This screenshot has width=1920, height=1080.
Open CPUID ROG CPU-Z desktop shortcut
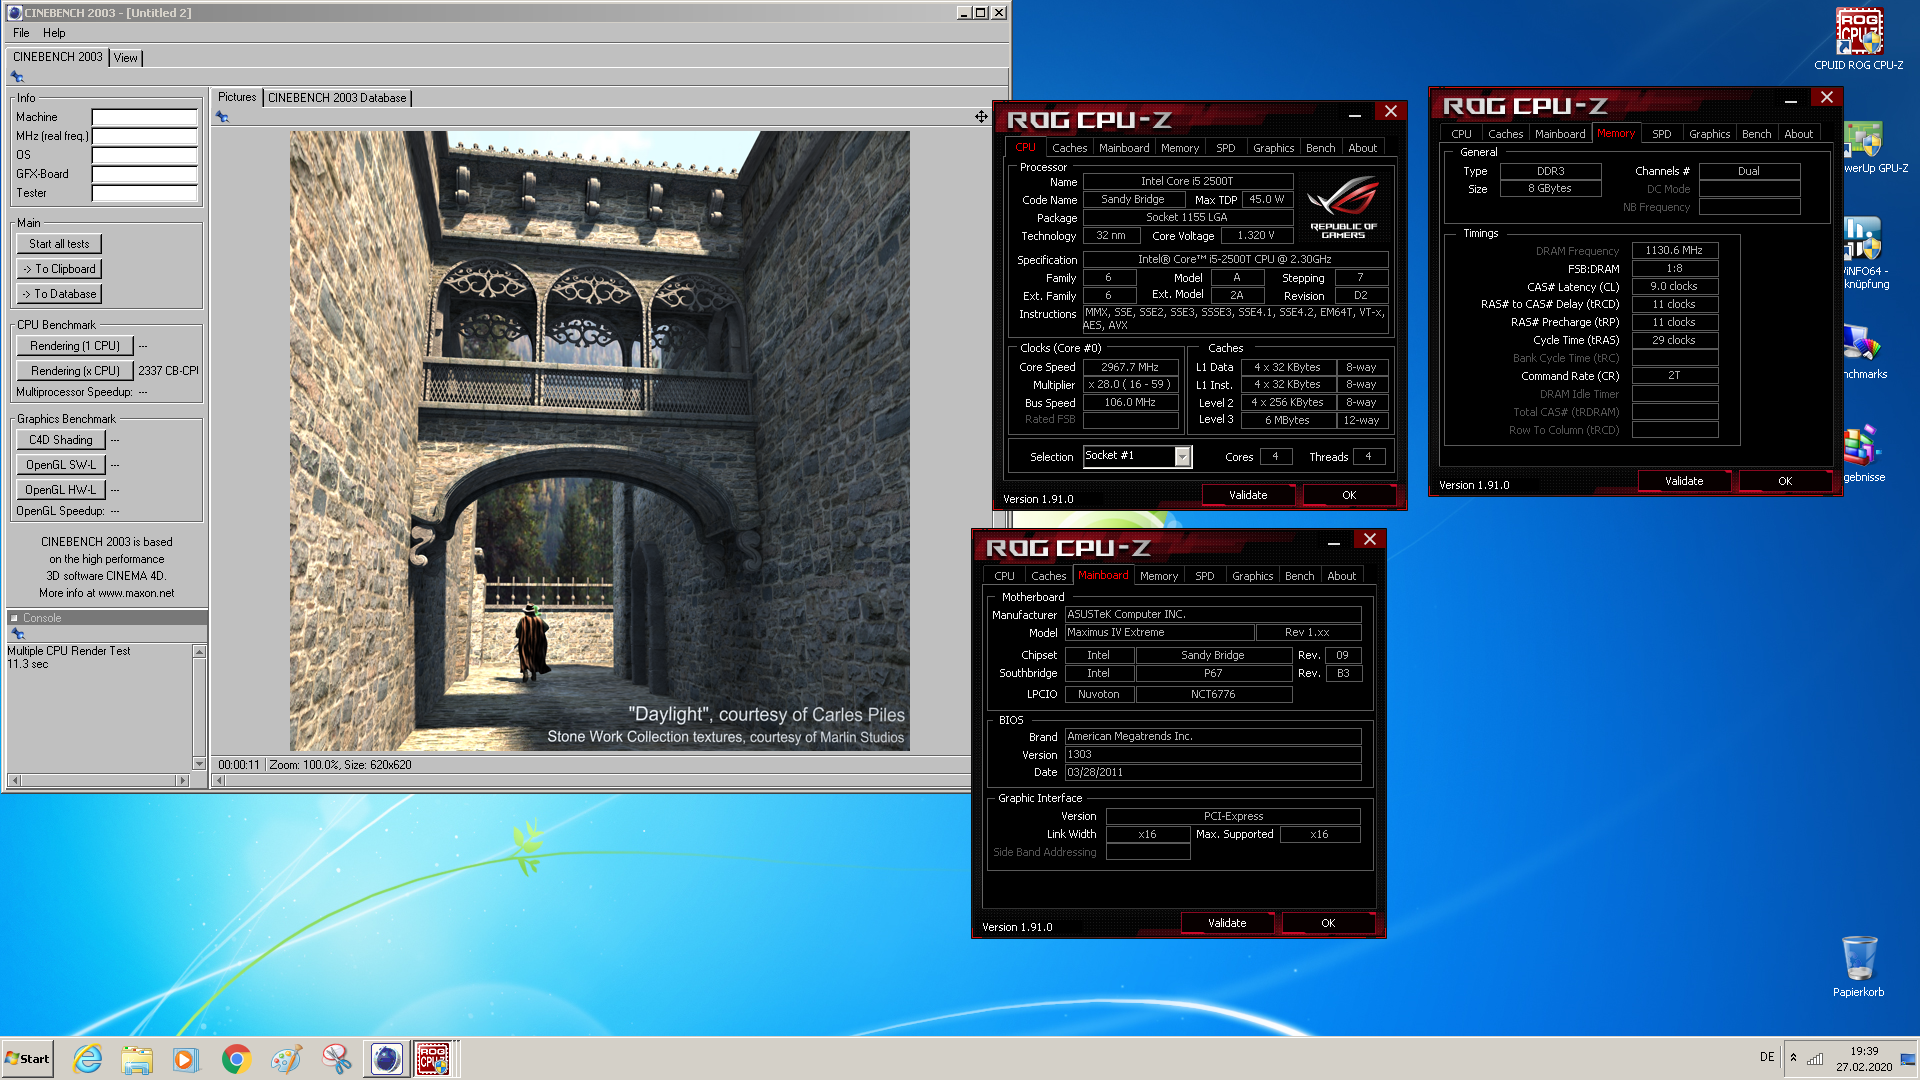(x=1858, y=40)
